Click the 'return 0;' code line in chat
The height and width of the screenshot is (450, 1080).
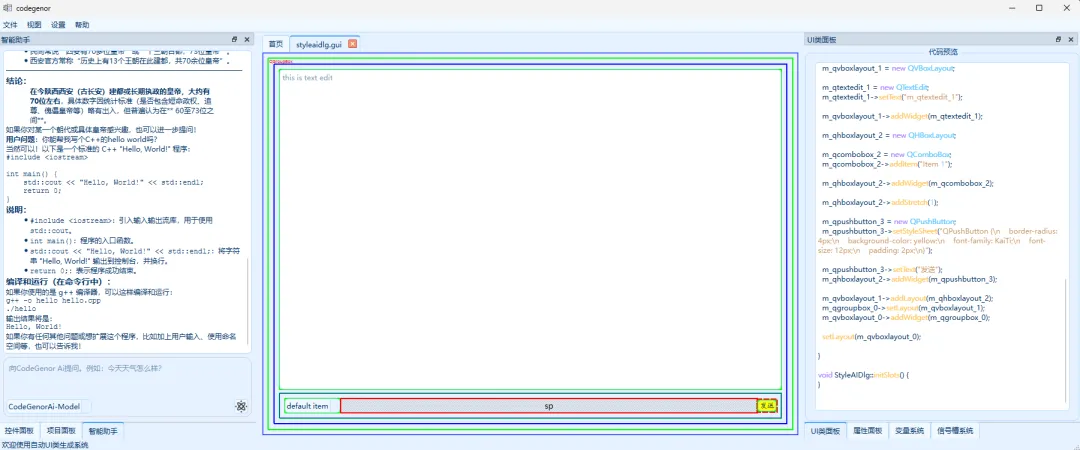pyautogui.click(x=45, y=191)
